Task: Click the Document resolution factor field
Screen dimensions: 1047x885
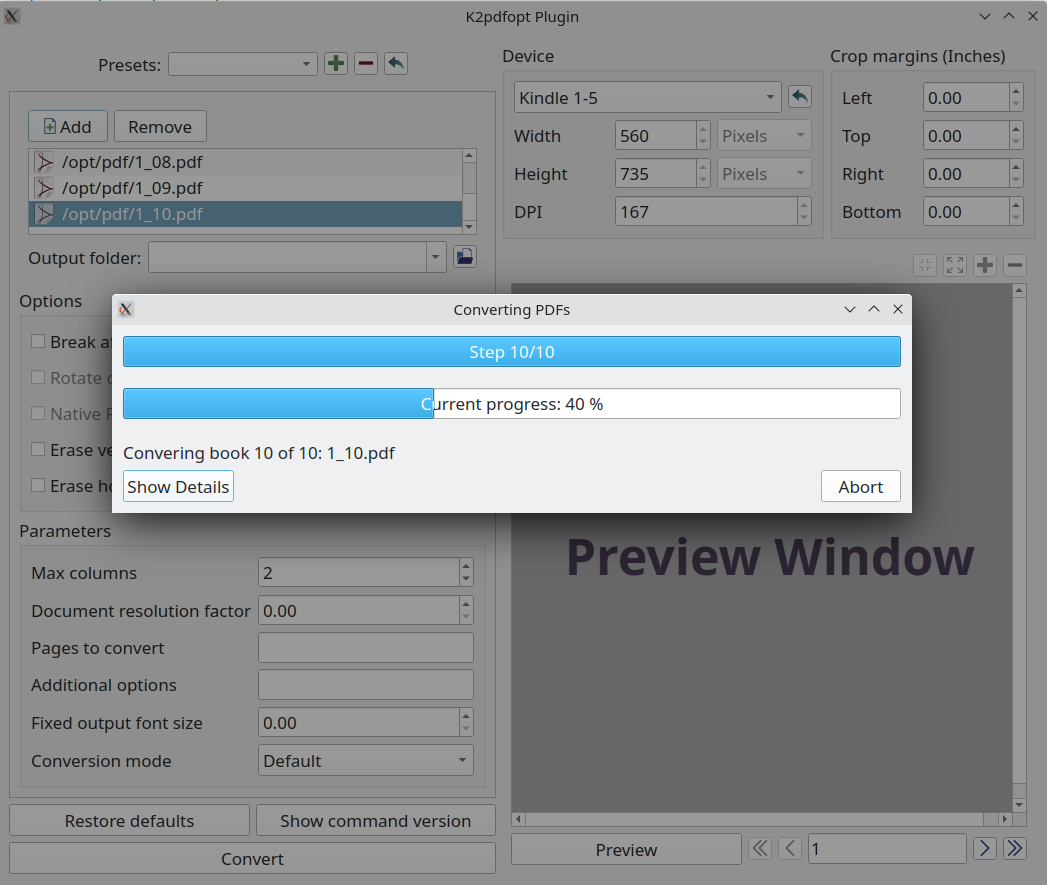Action: (x=359, y=610)
